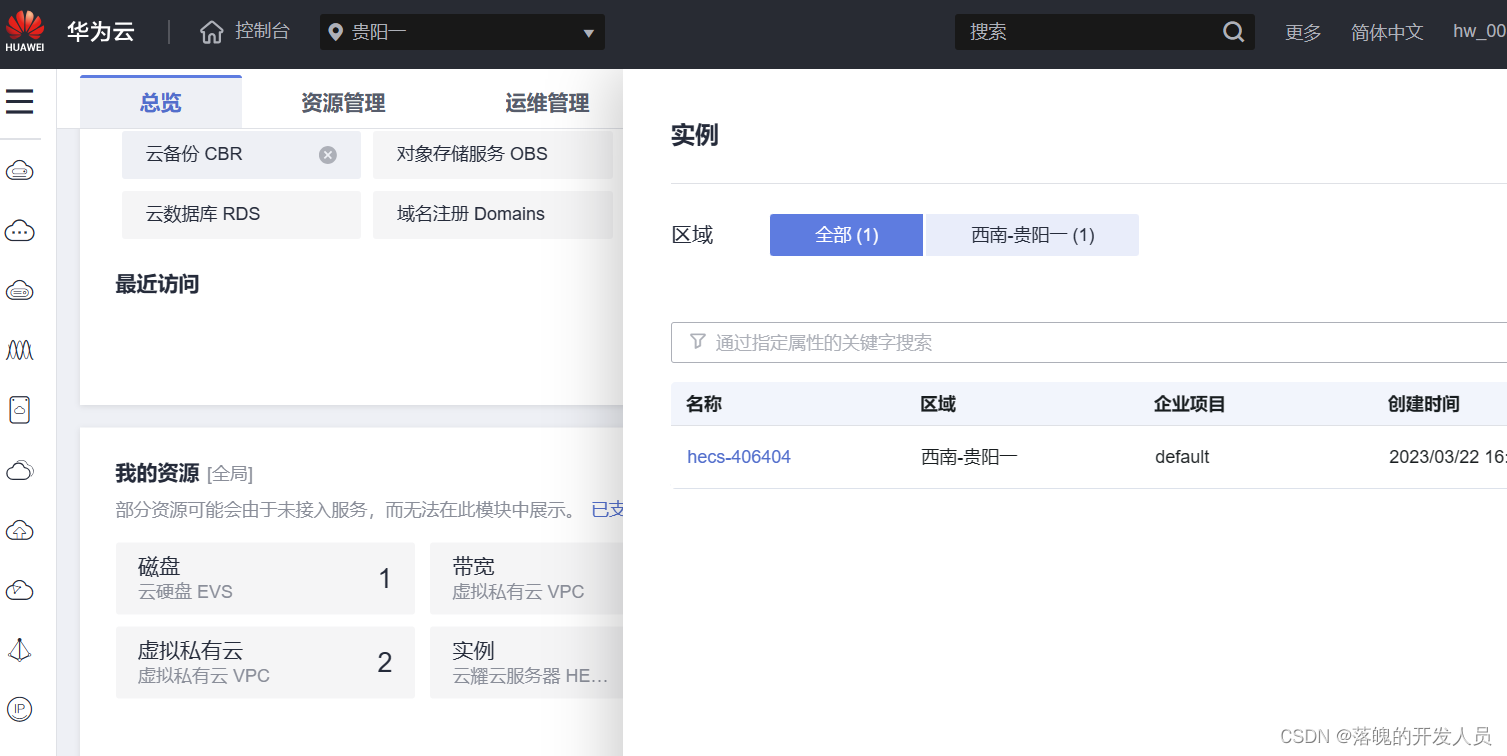Open the disk-shaped sidebar icon
The image size is (1507, 756).
(20, 410)
